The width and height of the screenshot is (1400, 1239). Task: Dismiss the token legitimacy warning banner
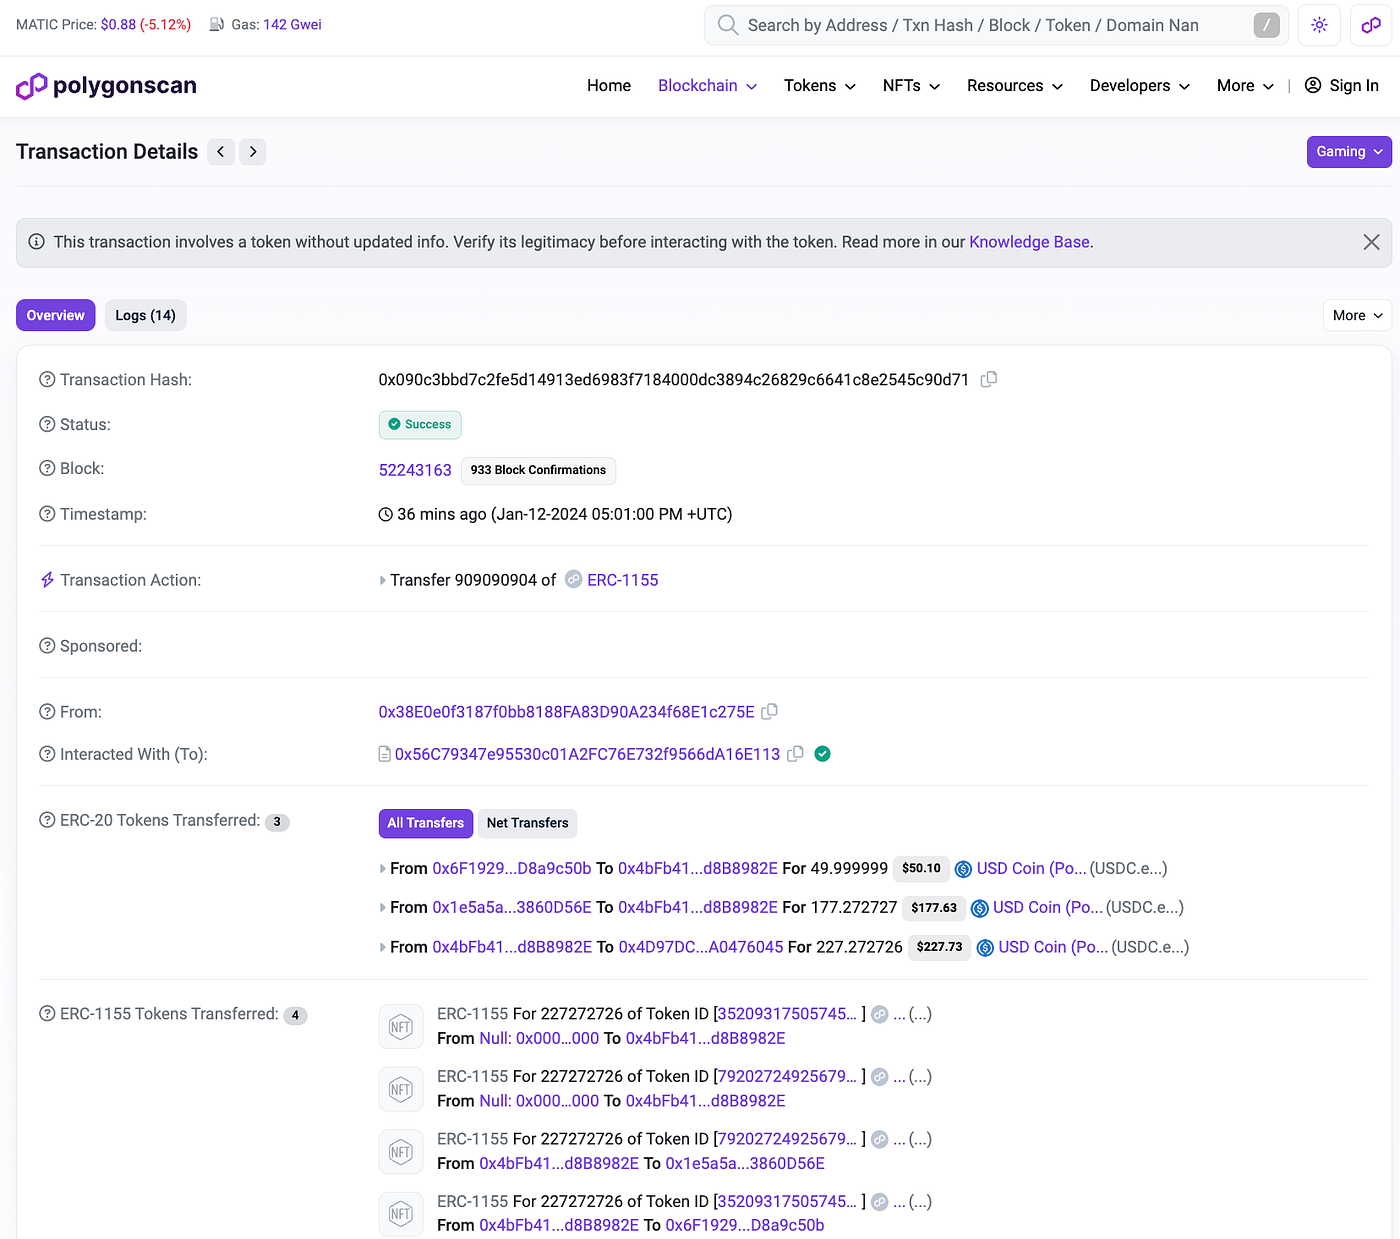pyautogui.click(x=1371, y=242)
